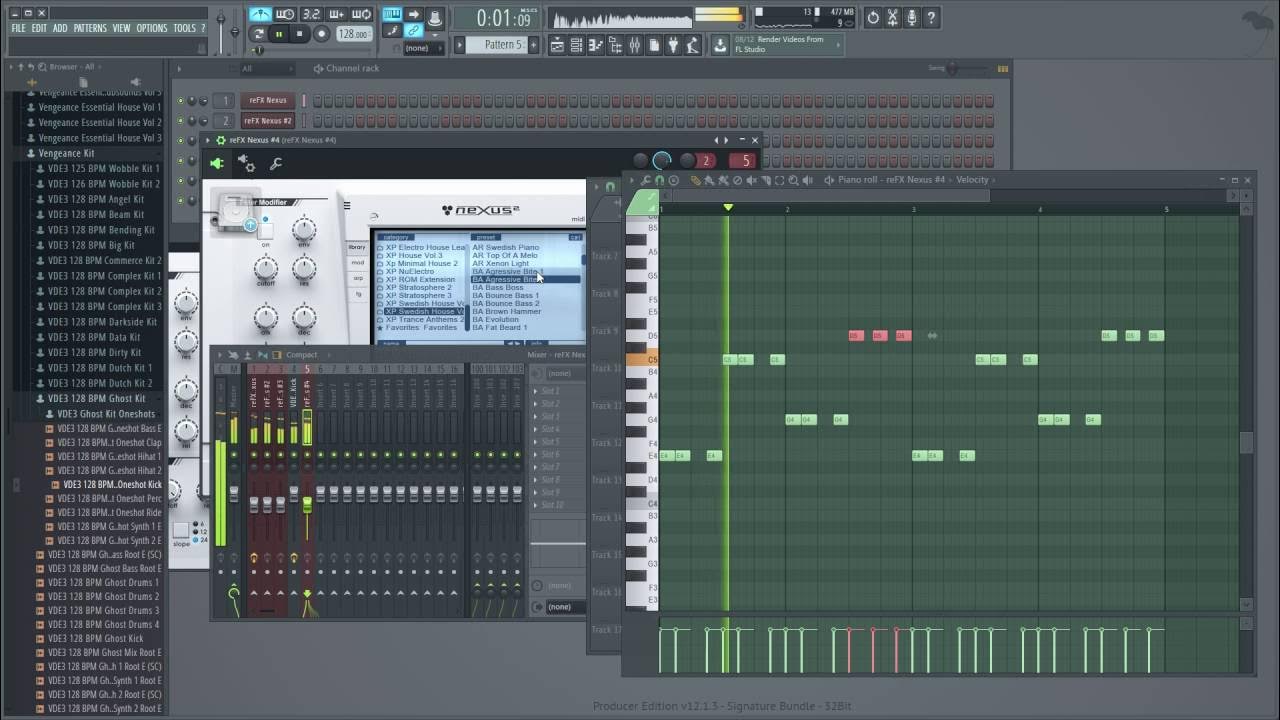
Task: Open the playlist window from the toolbar
Action: tap(557, 45)
